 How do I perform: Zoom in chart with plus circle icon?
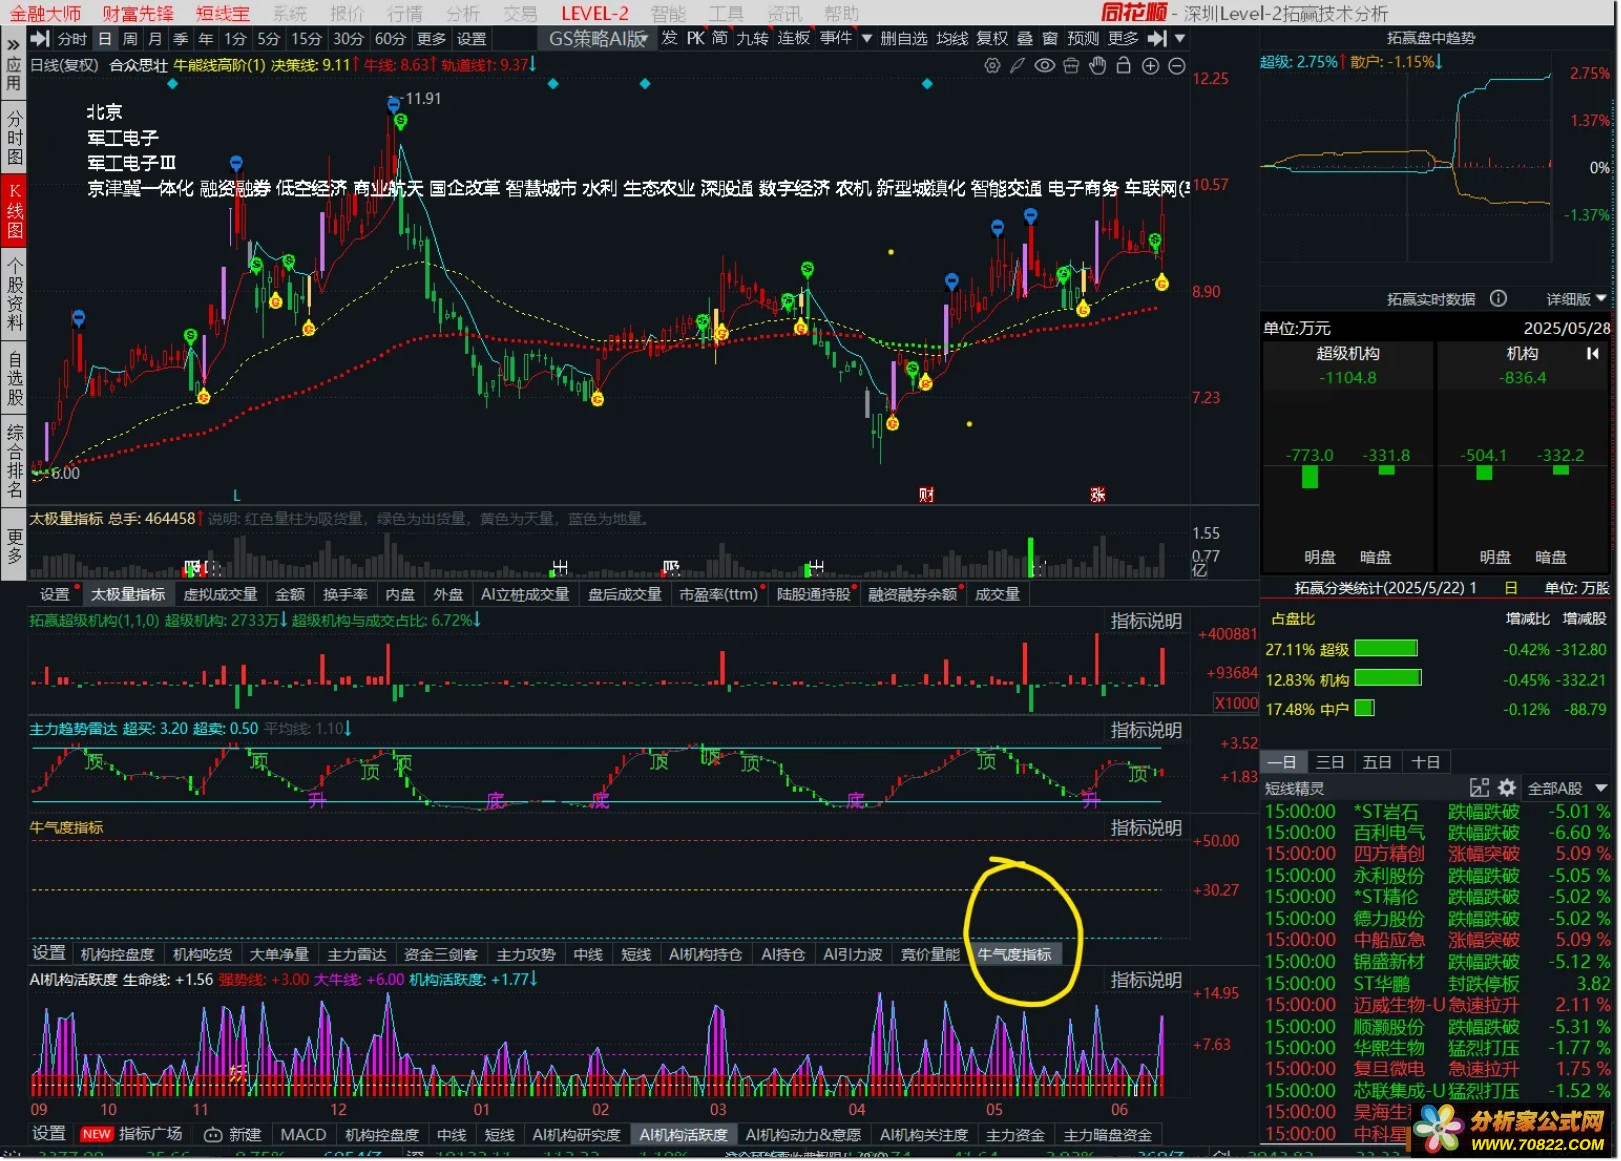click(1150, 65)
